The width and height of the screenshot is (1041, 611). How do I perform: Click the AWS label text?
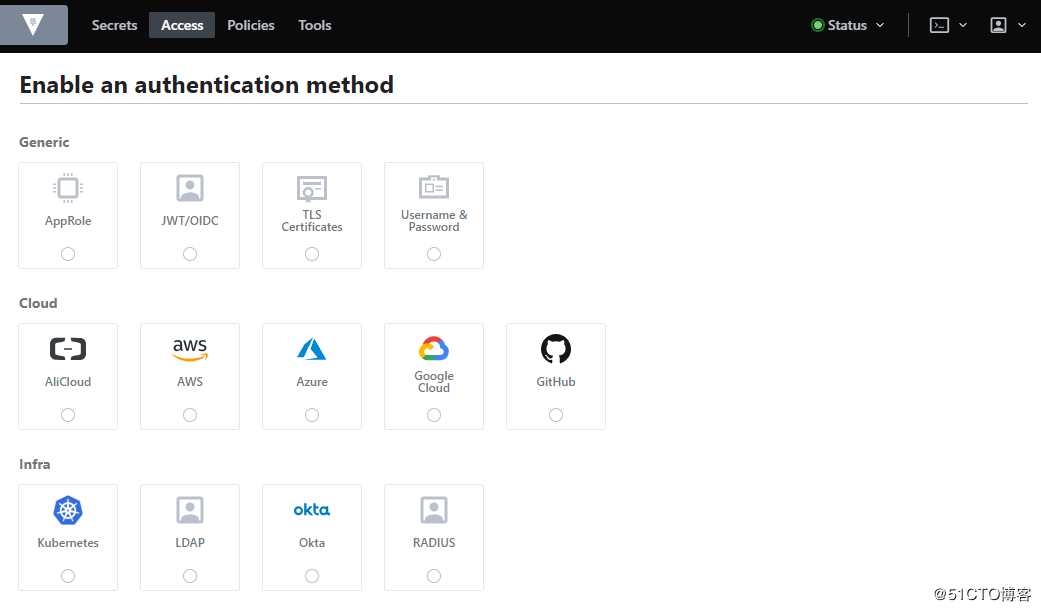(x=190, y=382)
